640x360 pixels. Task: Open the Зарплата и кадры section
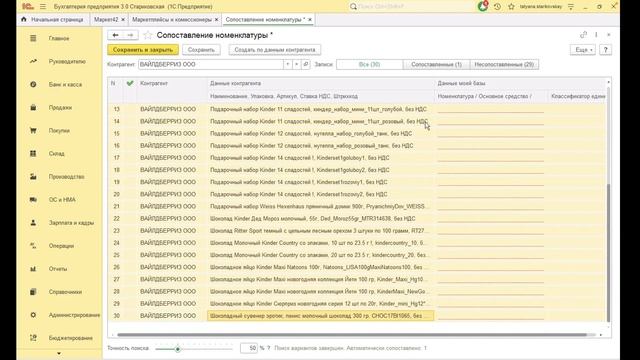(x=59, y=223)
